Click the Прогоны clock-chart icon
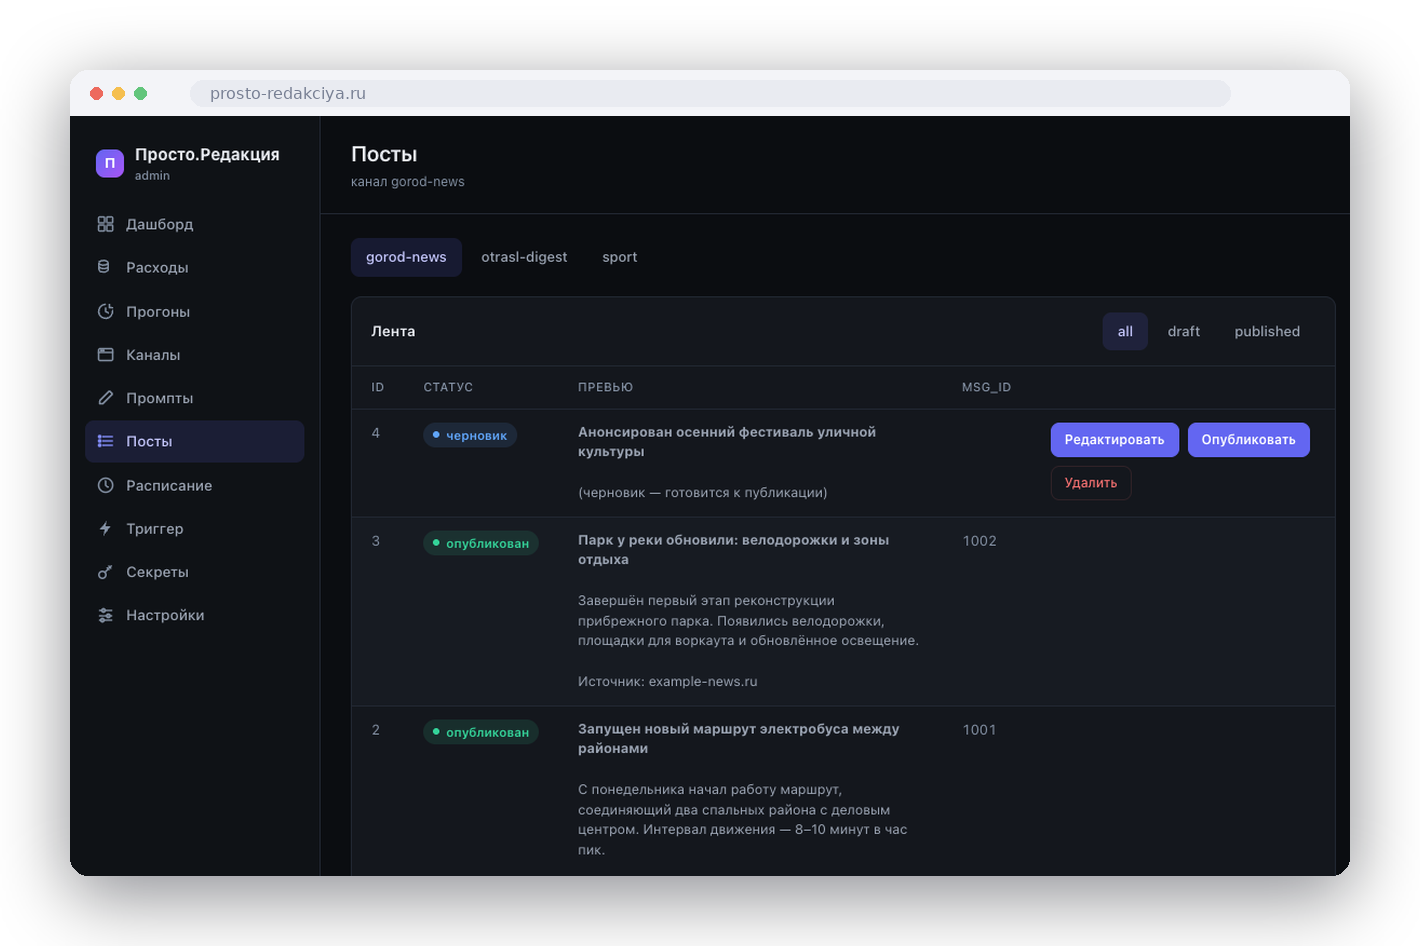Image resolution: width=1420 pixels, height=946 pixels. point(105,311)
